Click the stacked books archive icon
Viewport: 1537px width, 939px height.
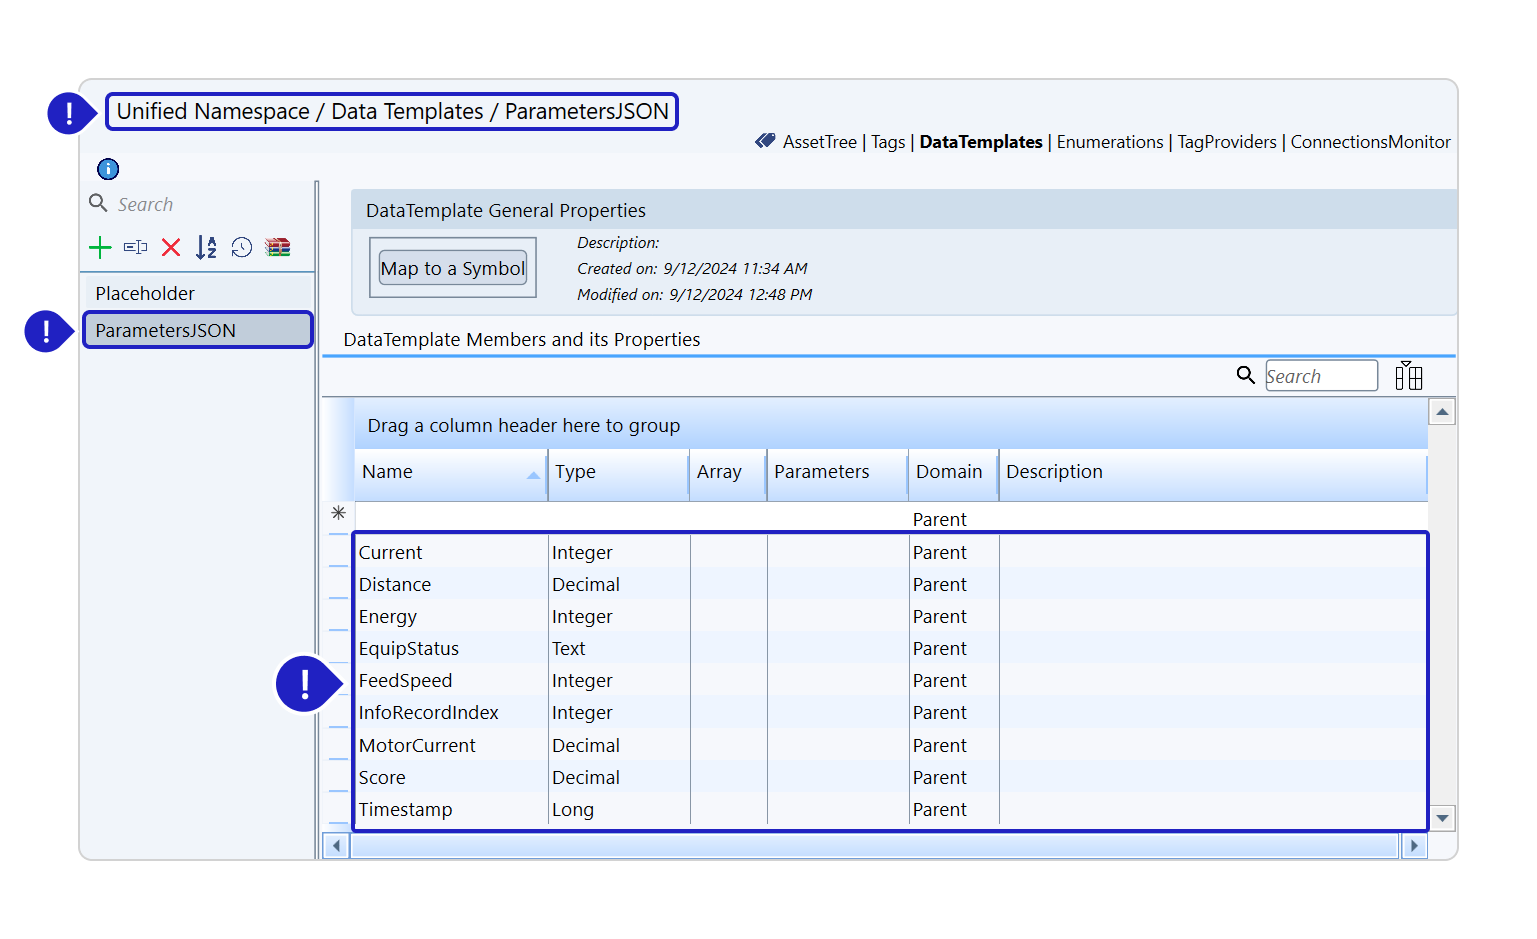tap(278, 247)
